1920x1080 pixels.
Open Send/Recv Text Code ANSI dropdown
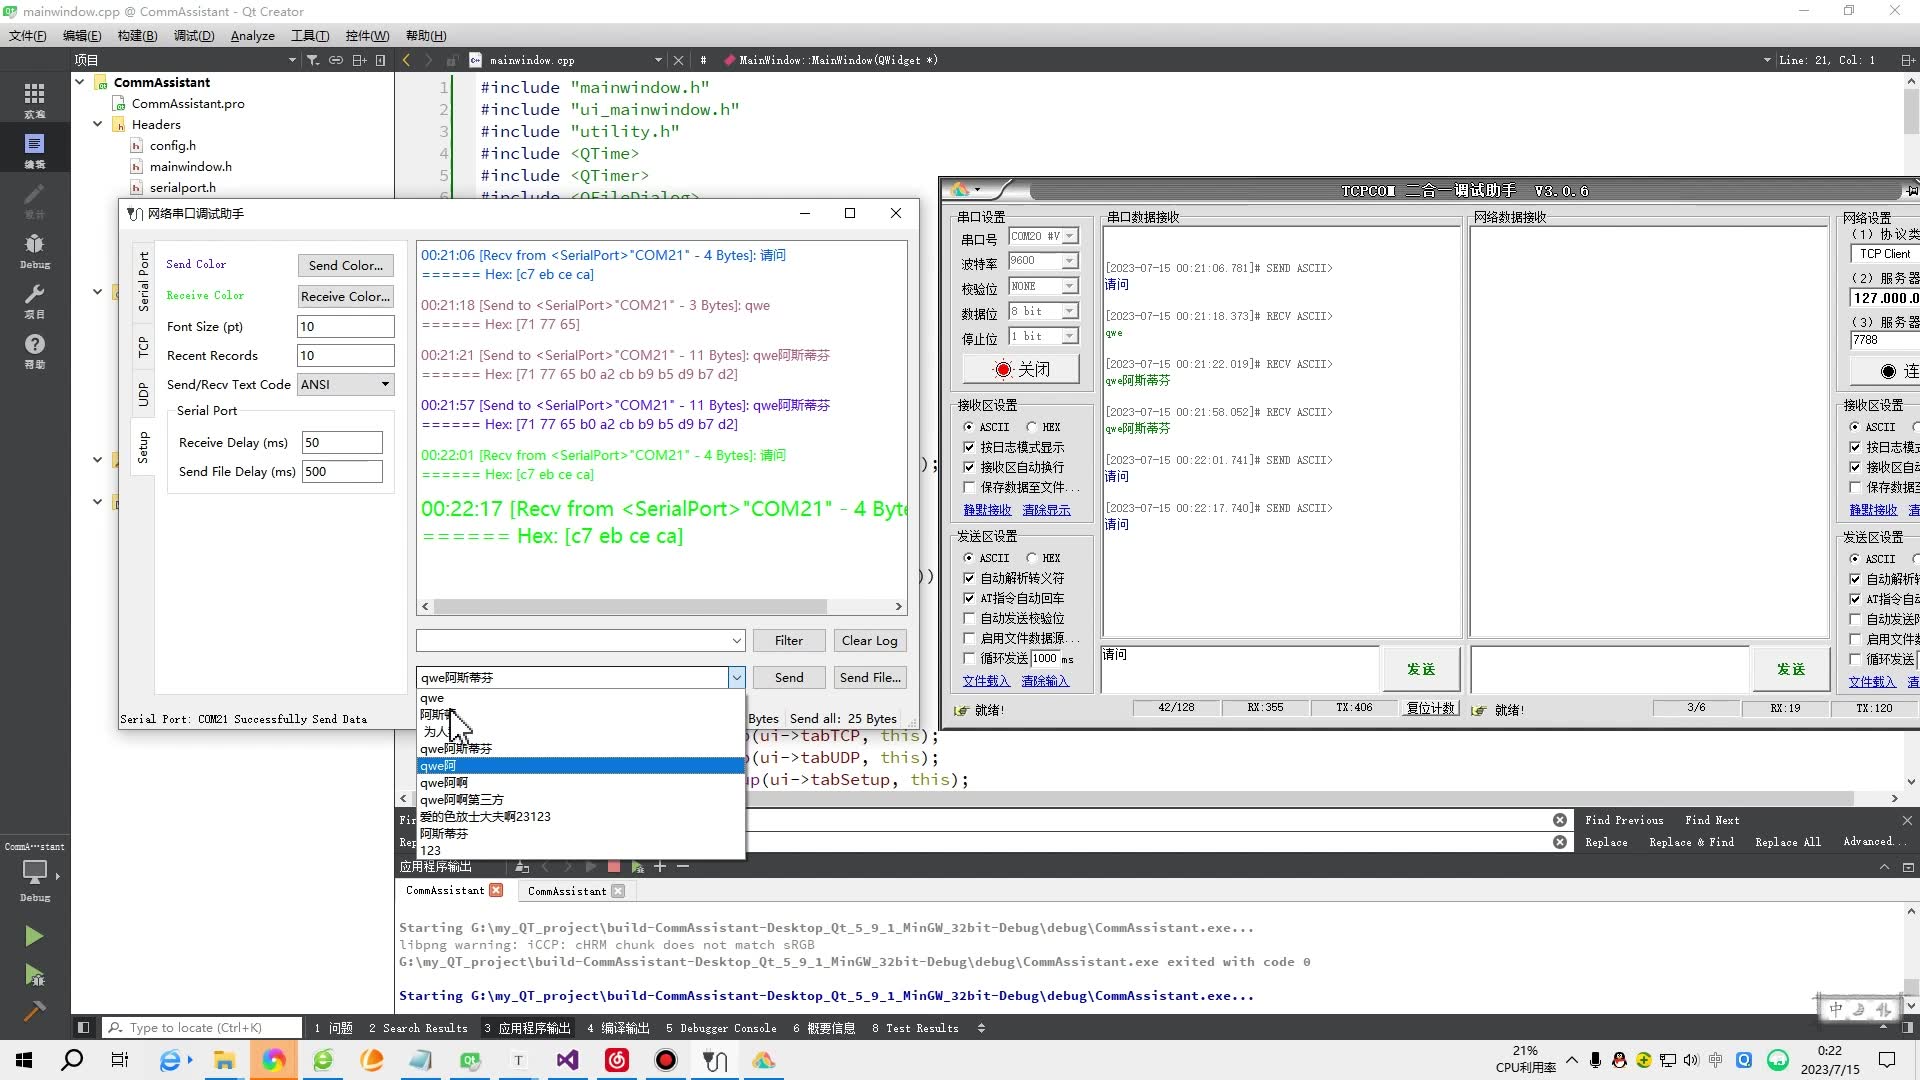tap(346, 384)
